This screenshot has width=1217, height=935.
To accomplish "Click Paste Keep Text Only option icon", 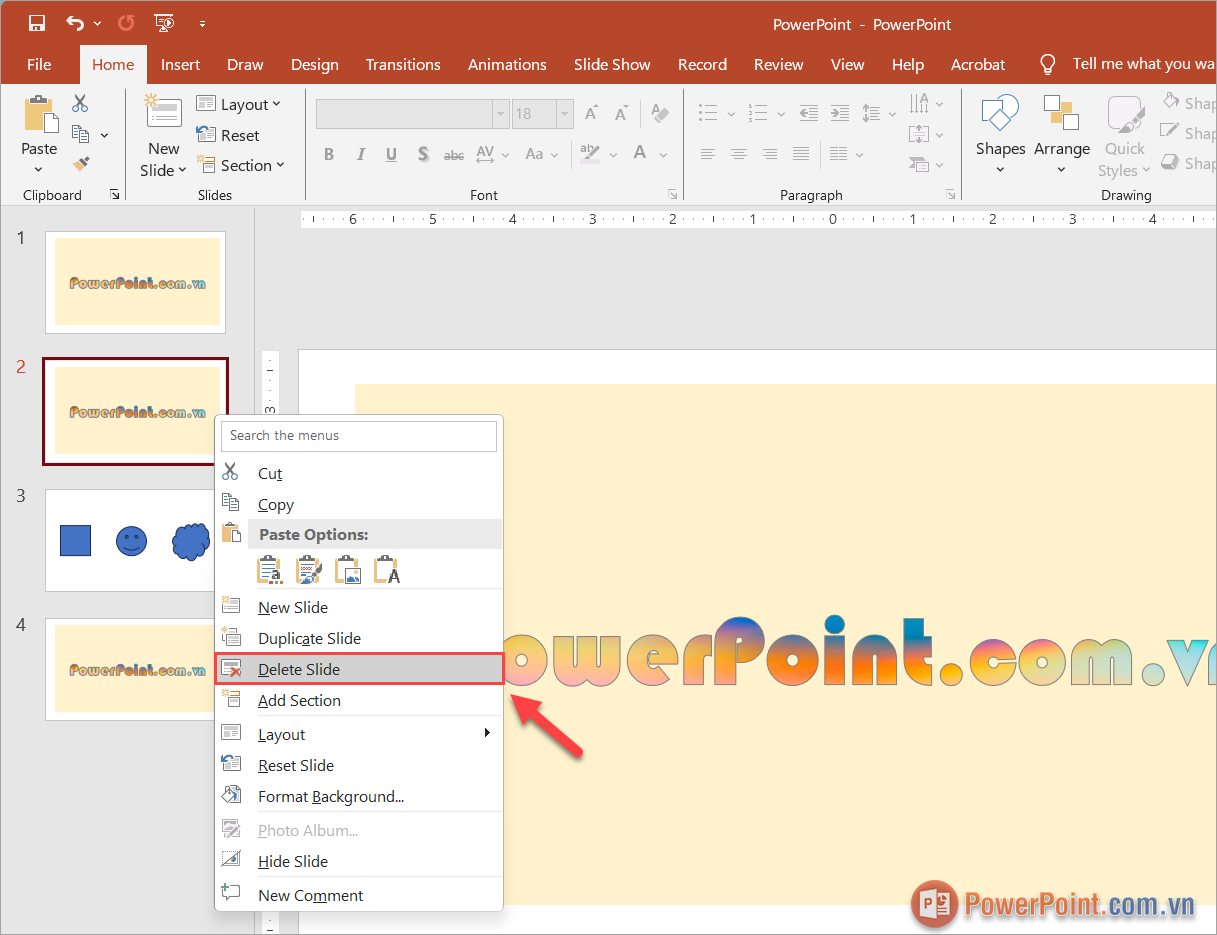I will (387, 570).
